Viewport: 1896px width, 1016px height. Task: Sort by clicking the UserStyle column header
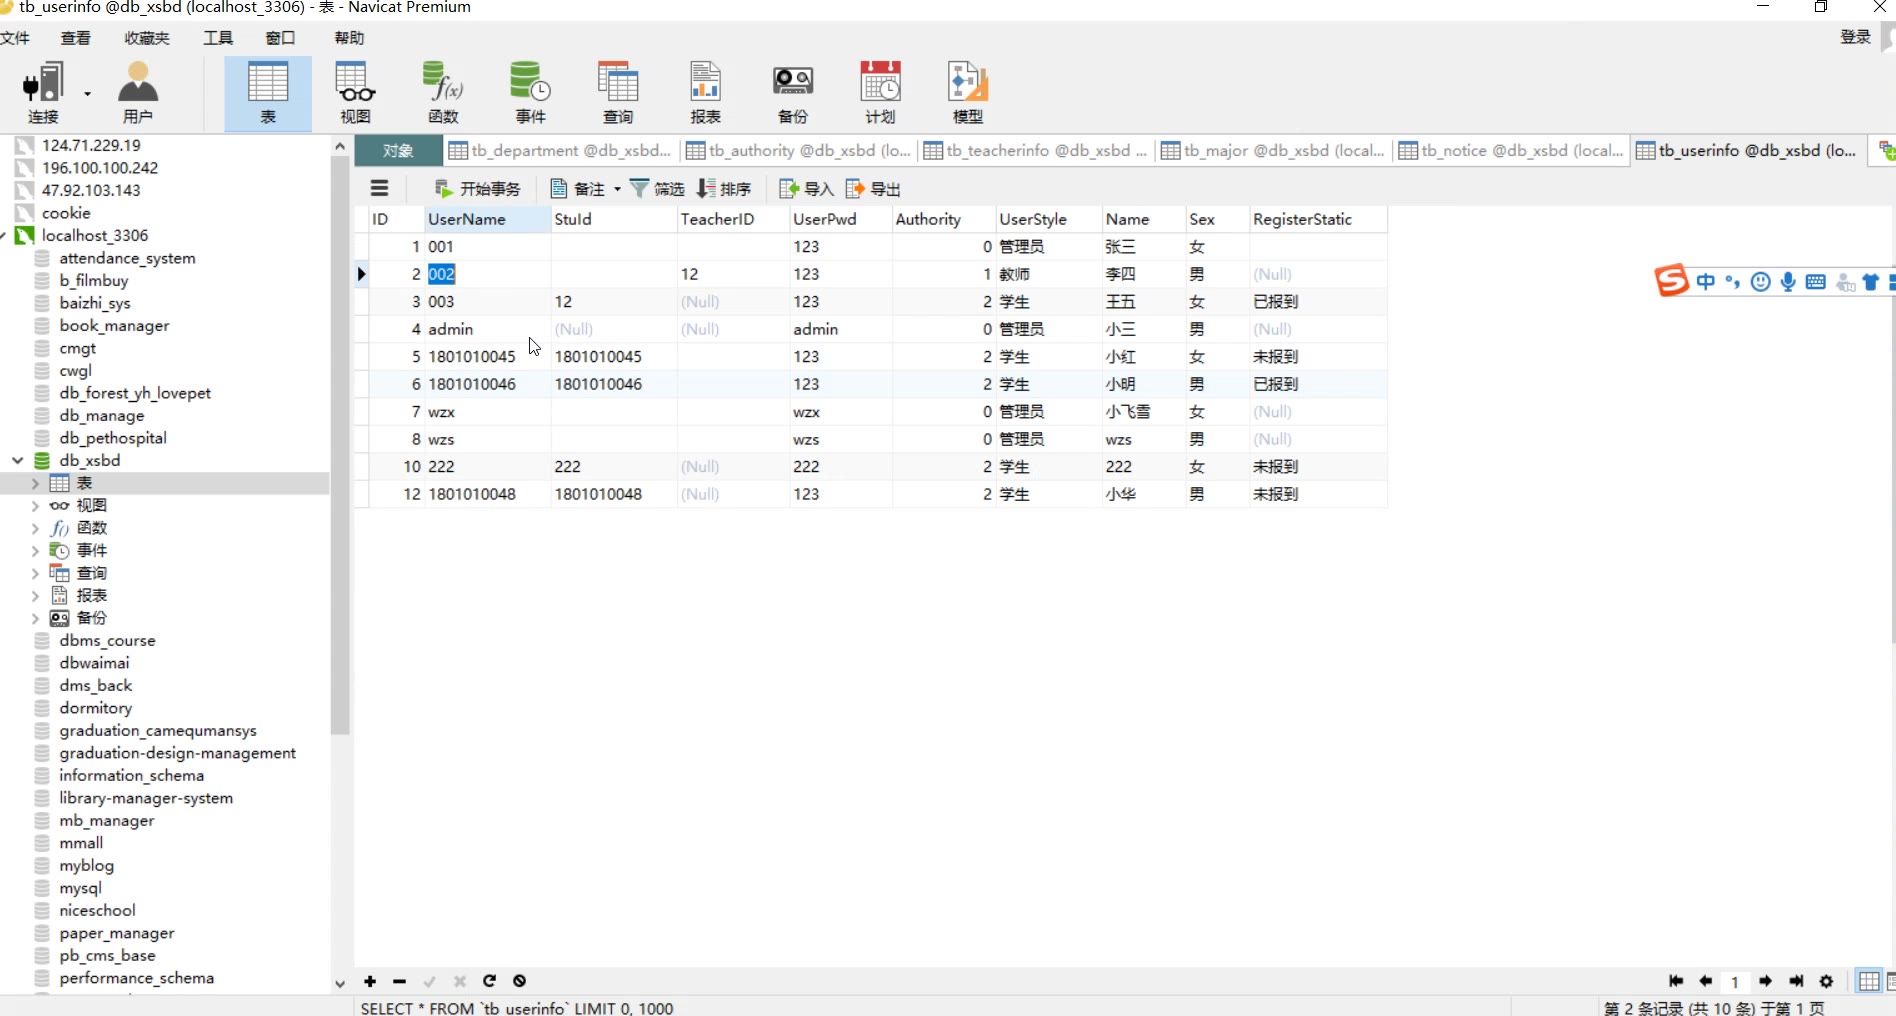[1033, 219]
